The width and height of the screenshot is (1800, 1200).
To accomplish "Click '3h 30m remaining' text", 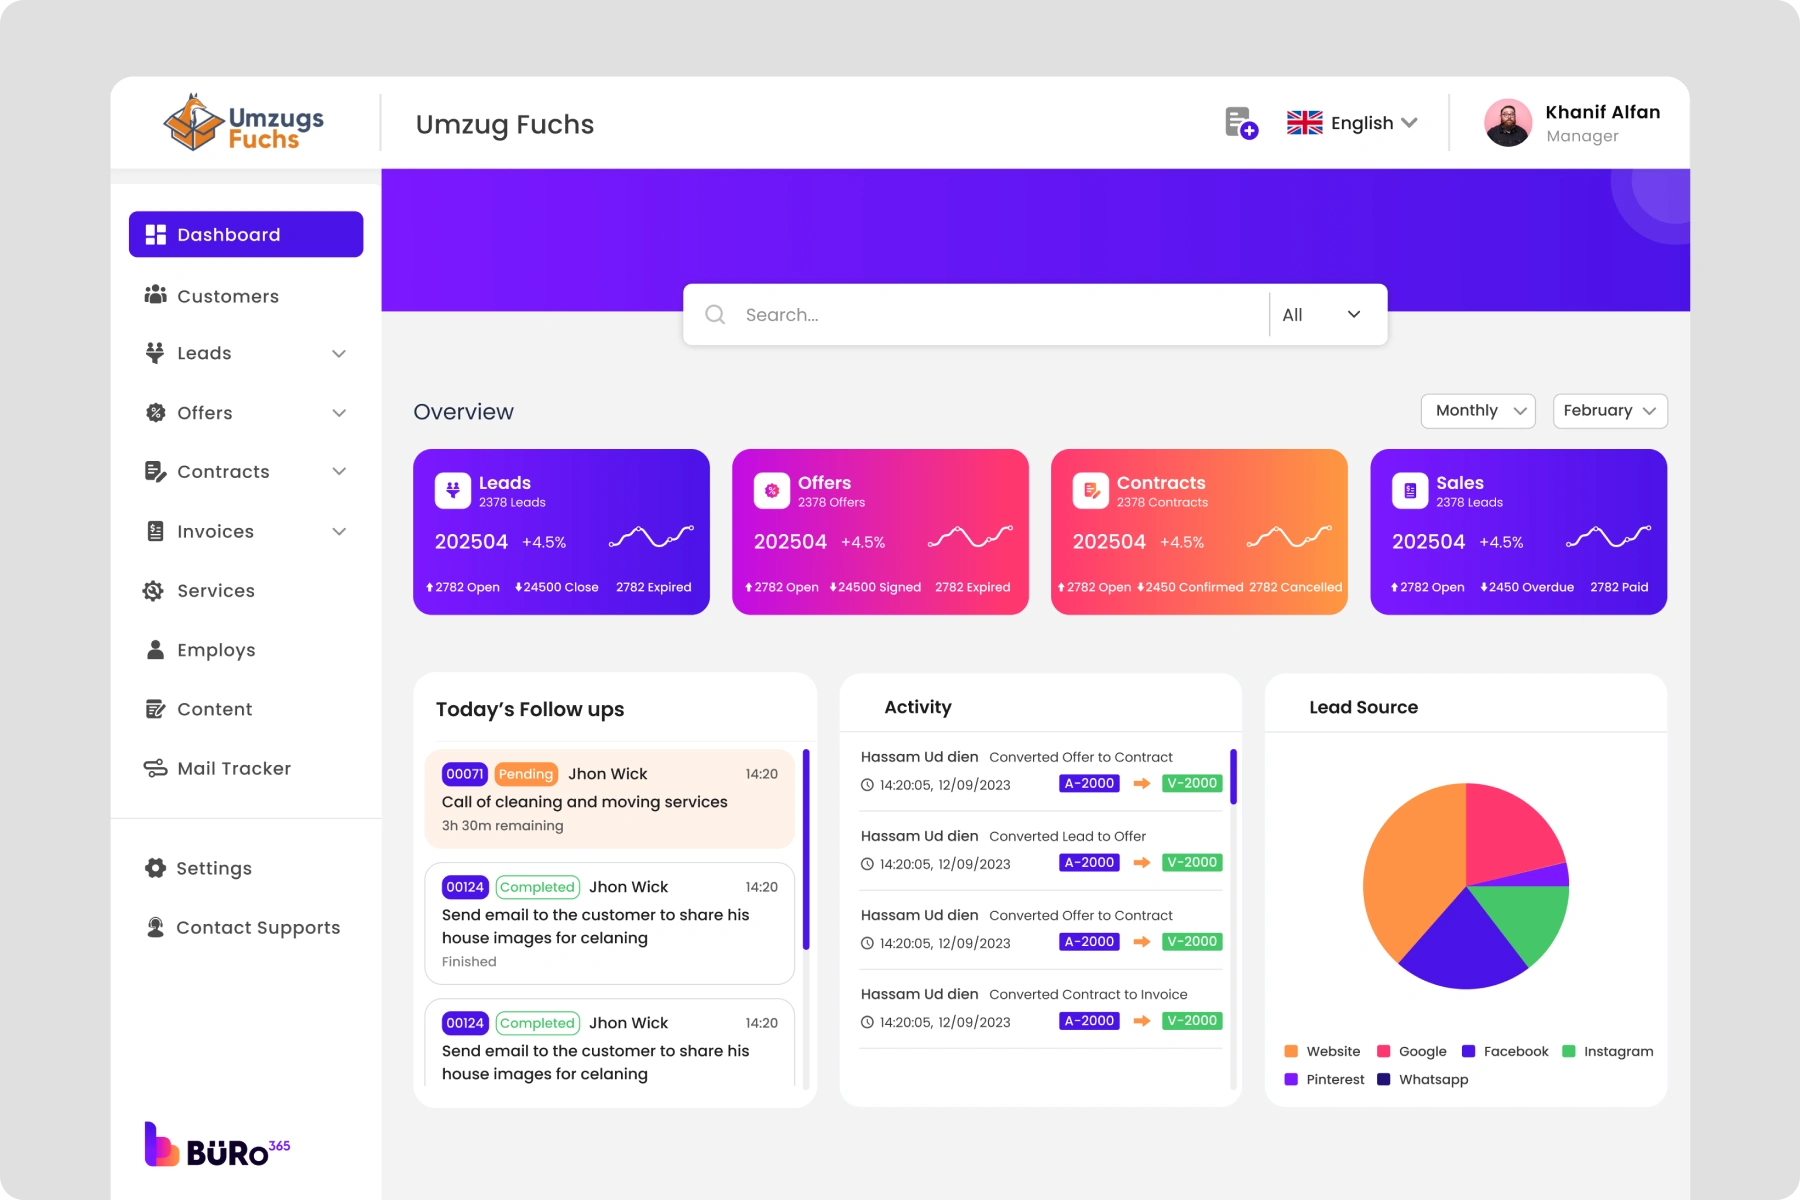I will (503, 825).
